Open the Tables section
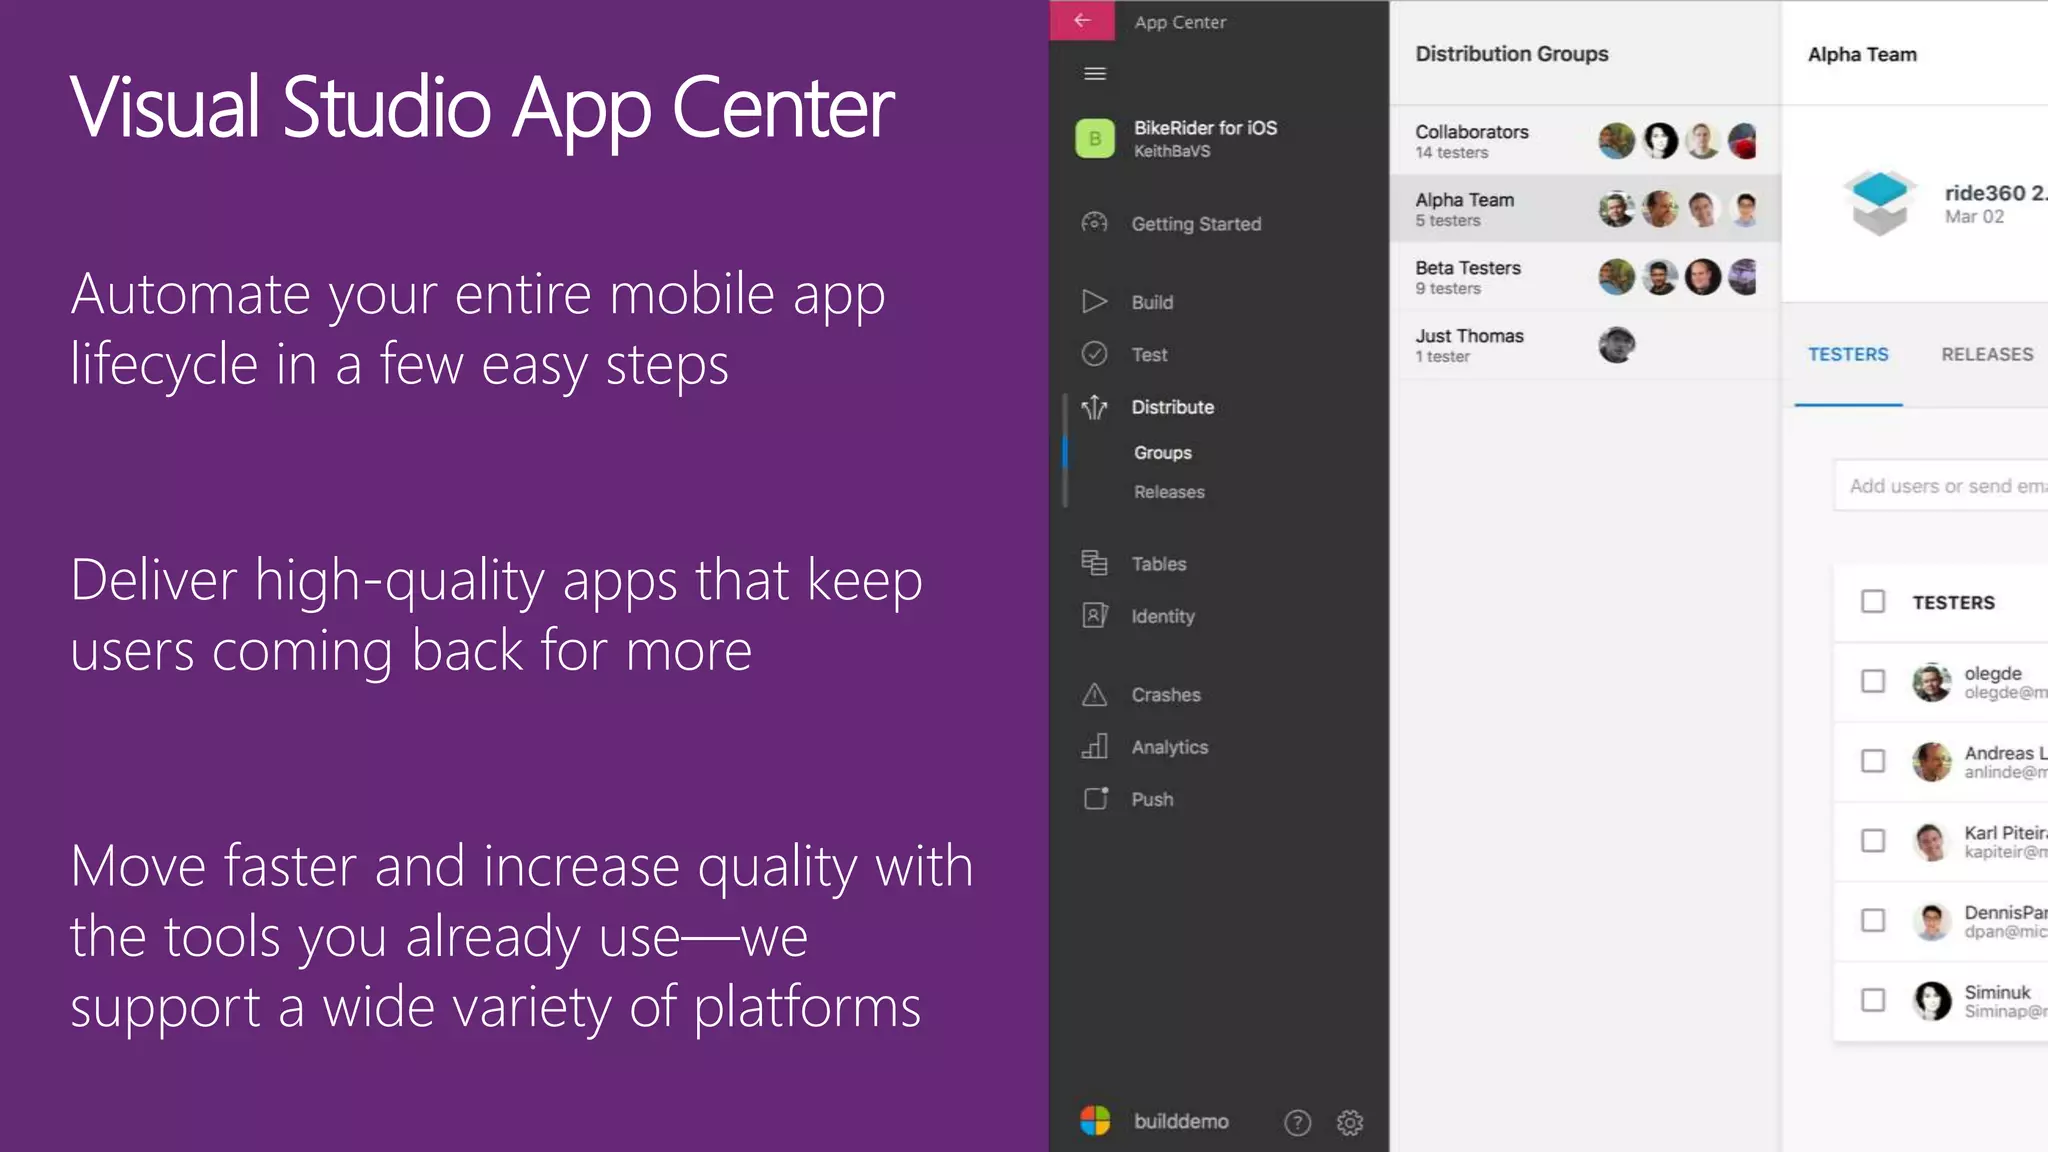This screenshot has height=1152, width=2048. coord(1158,564)
